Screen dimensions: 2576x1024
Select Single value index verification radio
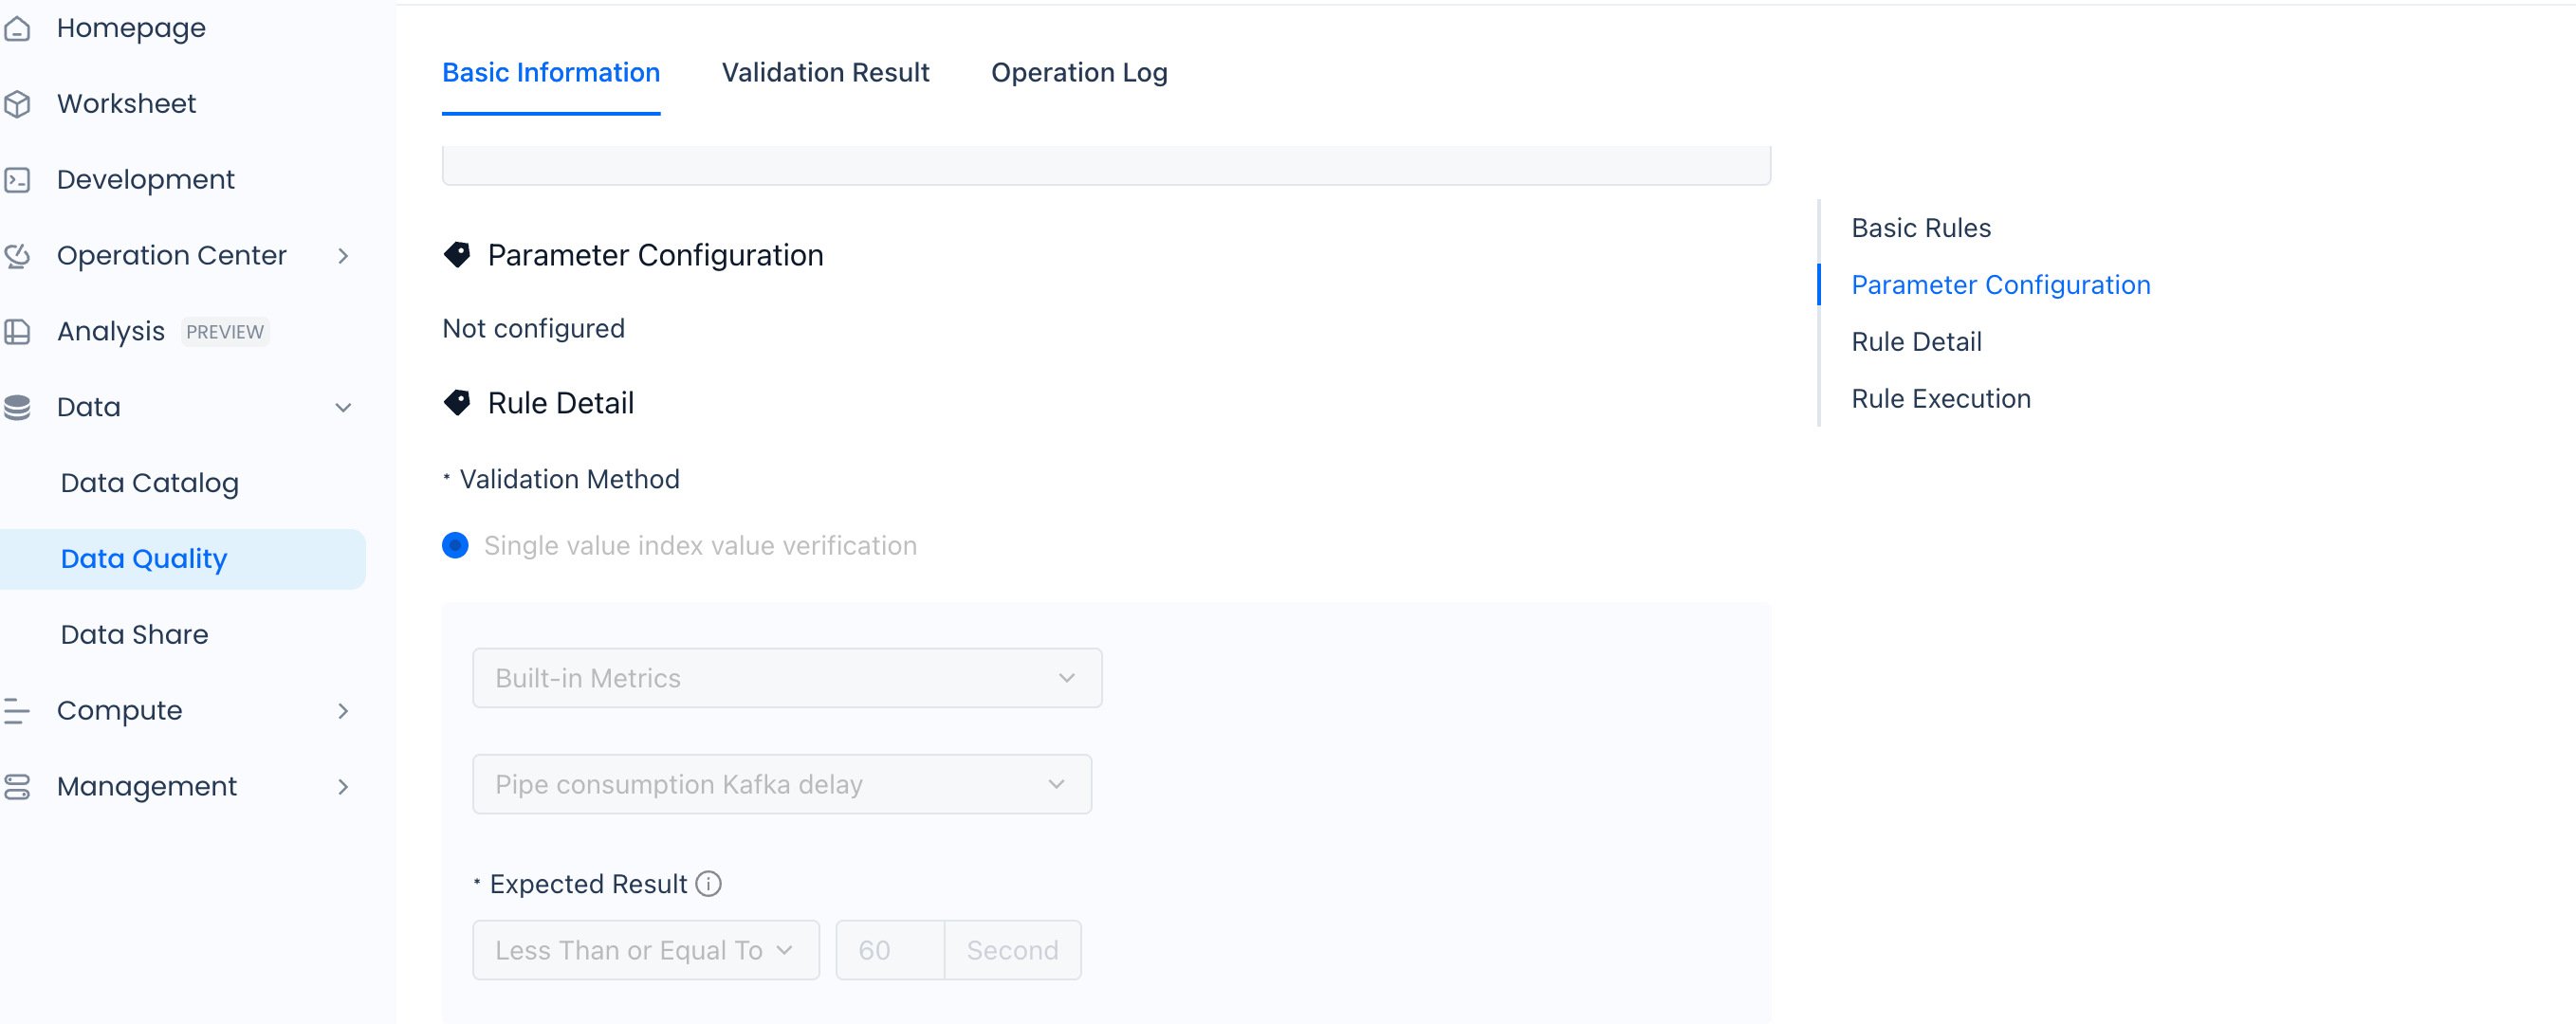(x=455, y=546)
